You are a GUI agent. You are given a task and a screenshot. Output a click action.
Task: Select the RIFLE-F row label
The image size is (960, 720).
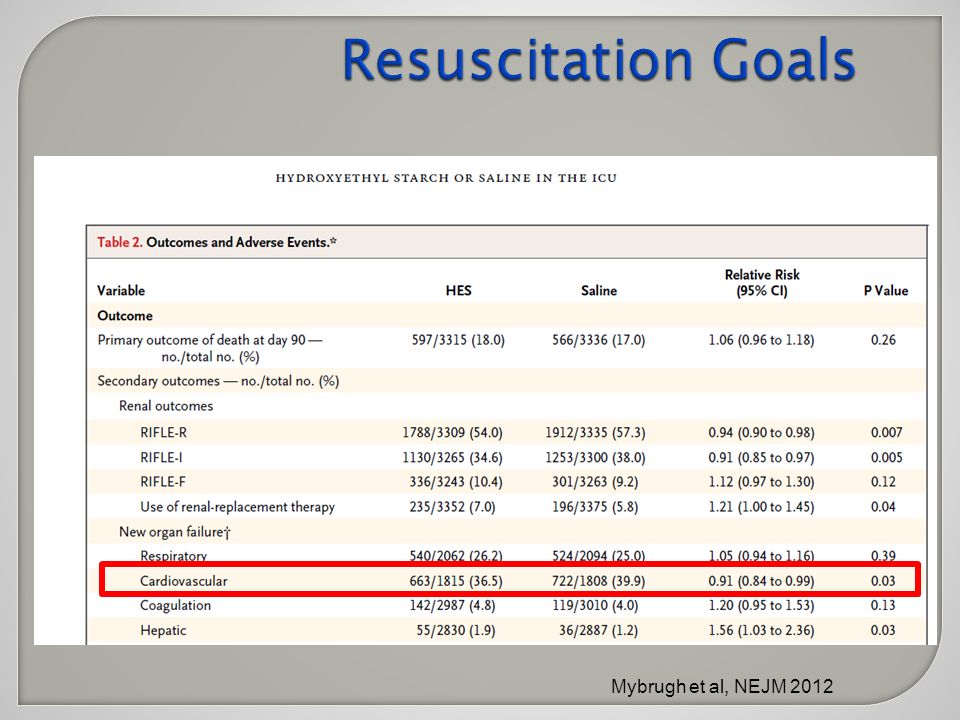click(163, 482)
